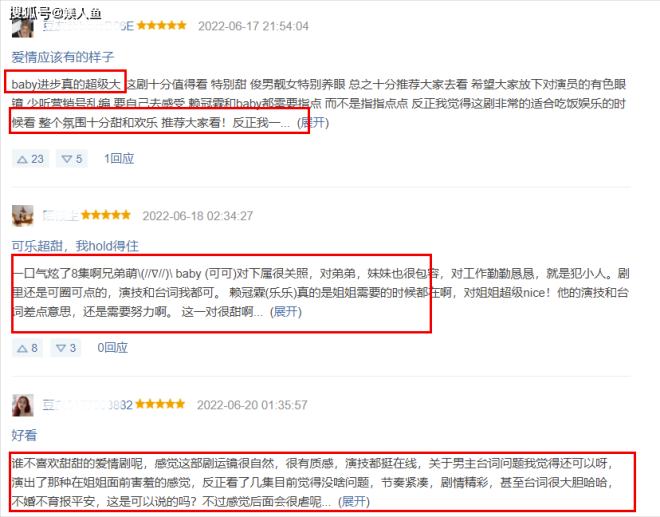
Task: Open second reviewer's blurred username link
Action: [61, 216]
